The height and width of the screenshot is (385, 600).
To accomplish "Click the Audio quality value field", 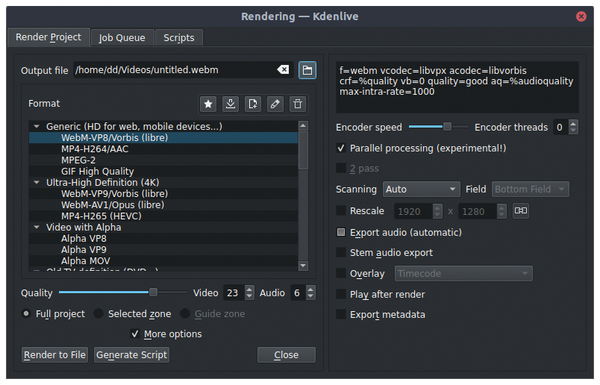I will (298, 293).
